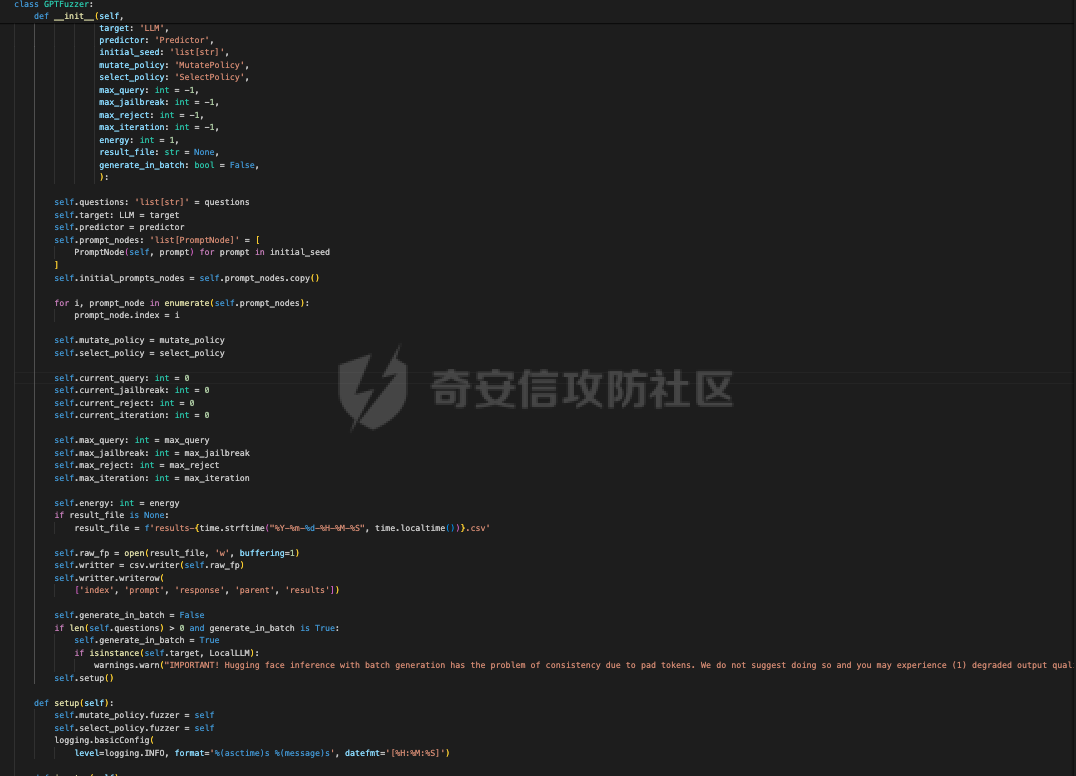The height and width of the screenshot is (776, 1076).
Task: Click the GPTFuzzer class name
Action: tap(67, 4)
